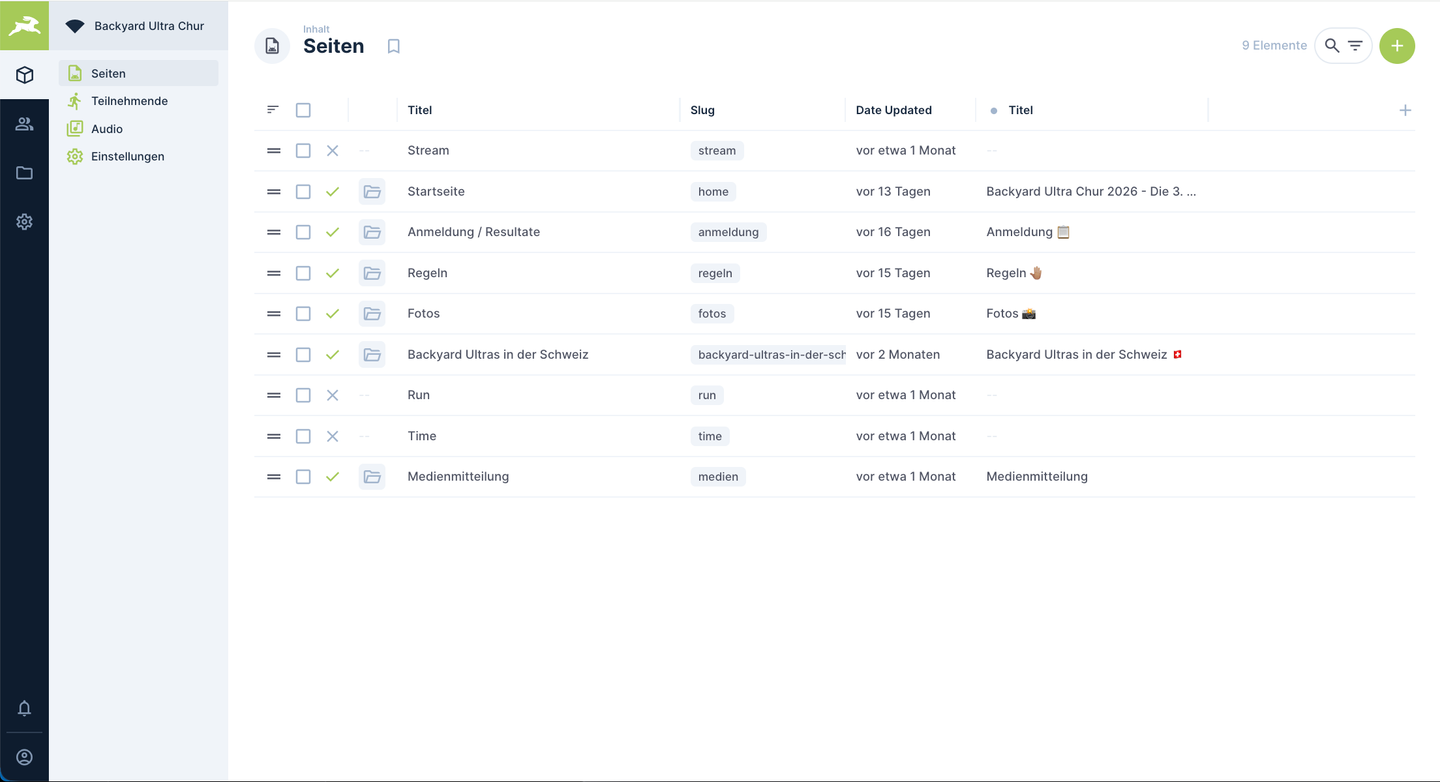Image resolution: width=1440 pixels, height=782 pixels.
Task: Open Date Updated column header menu
Action: tap(894, 110)
